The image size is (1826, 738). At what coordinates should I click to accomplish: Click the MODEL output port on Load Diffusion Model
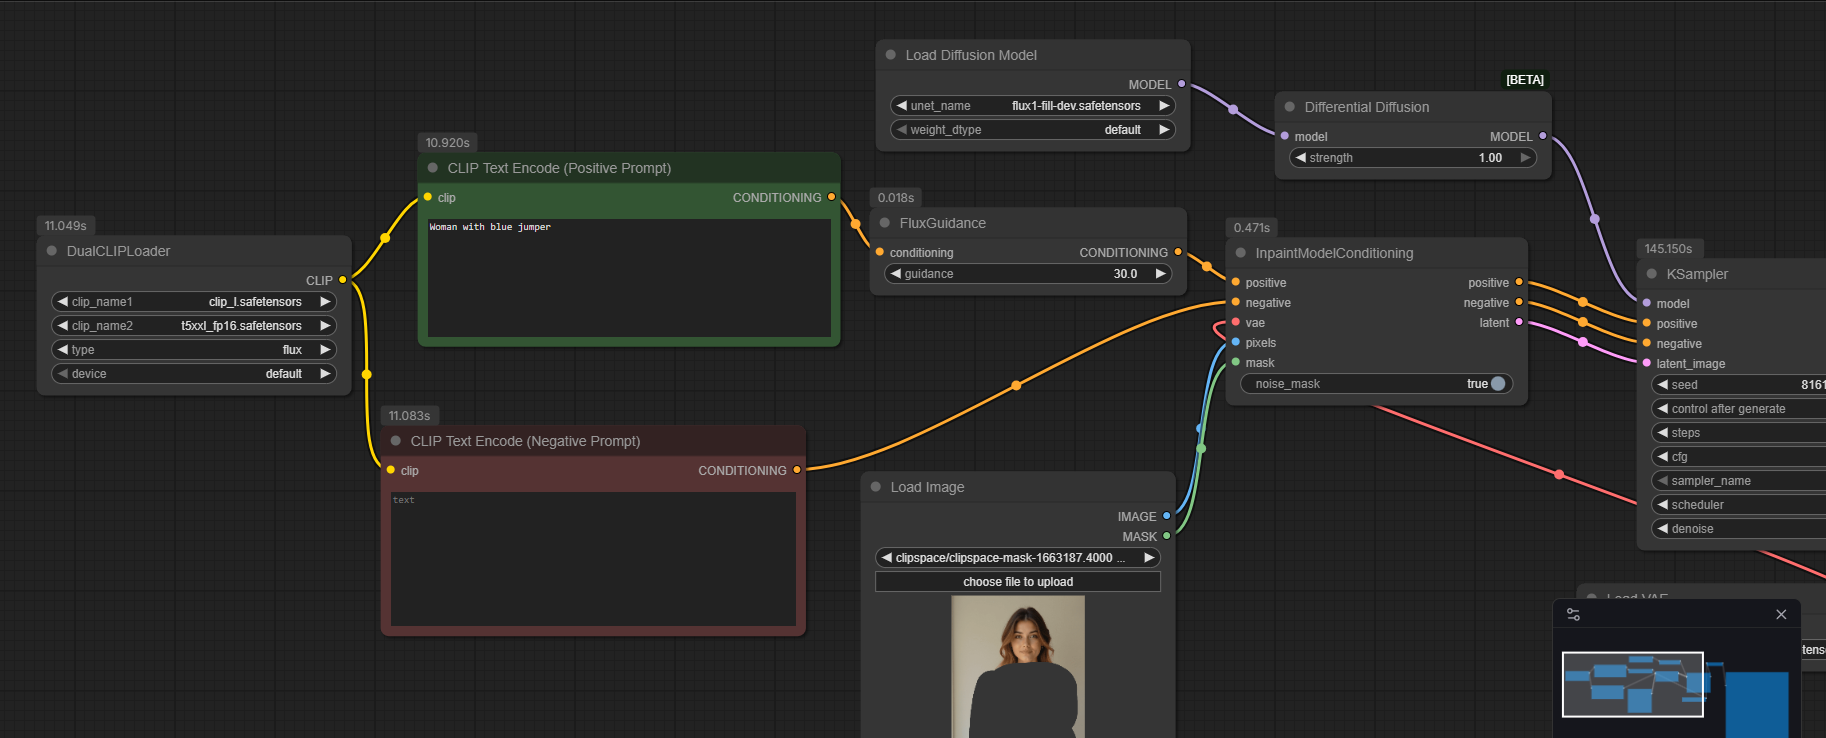coord(1182,84)
